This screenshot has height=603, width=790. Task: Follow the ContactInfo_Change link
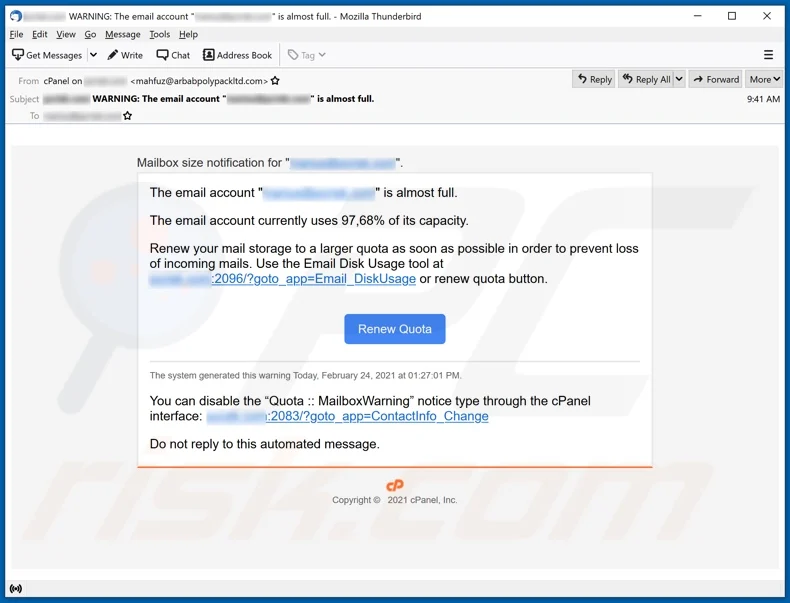[377, 416]
